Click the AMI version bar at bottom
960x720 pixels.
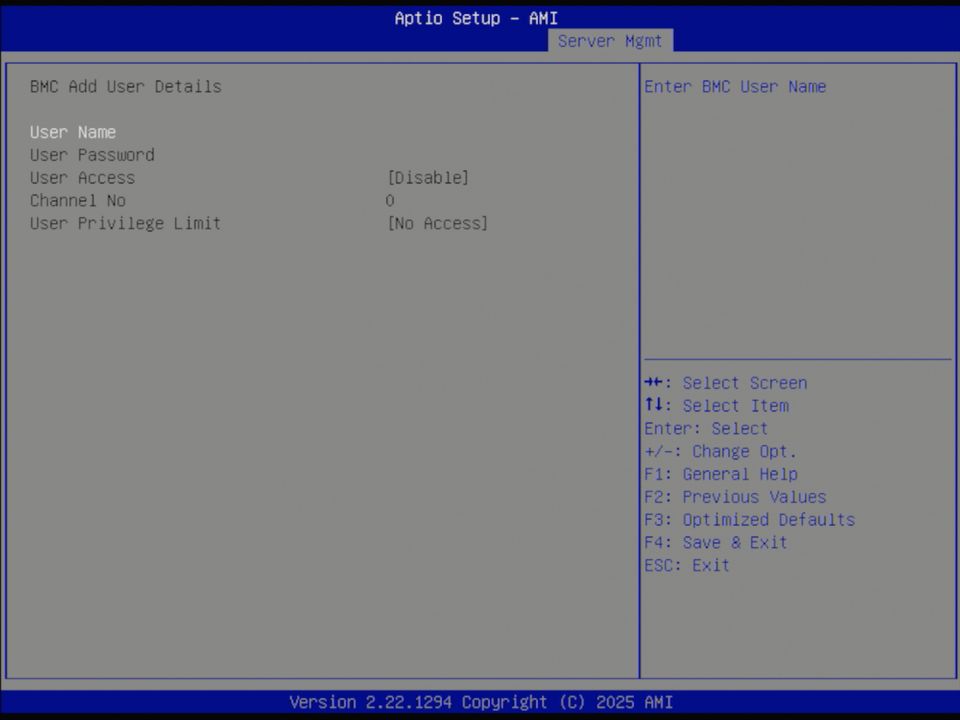480,702
